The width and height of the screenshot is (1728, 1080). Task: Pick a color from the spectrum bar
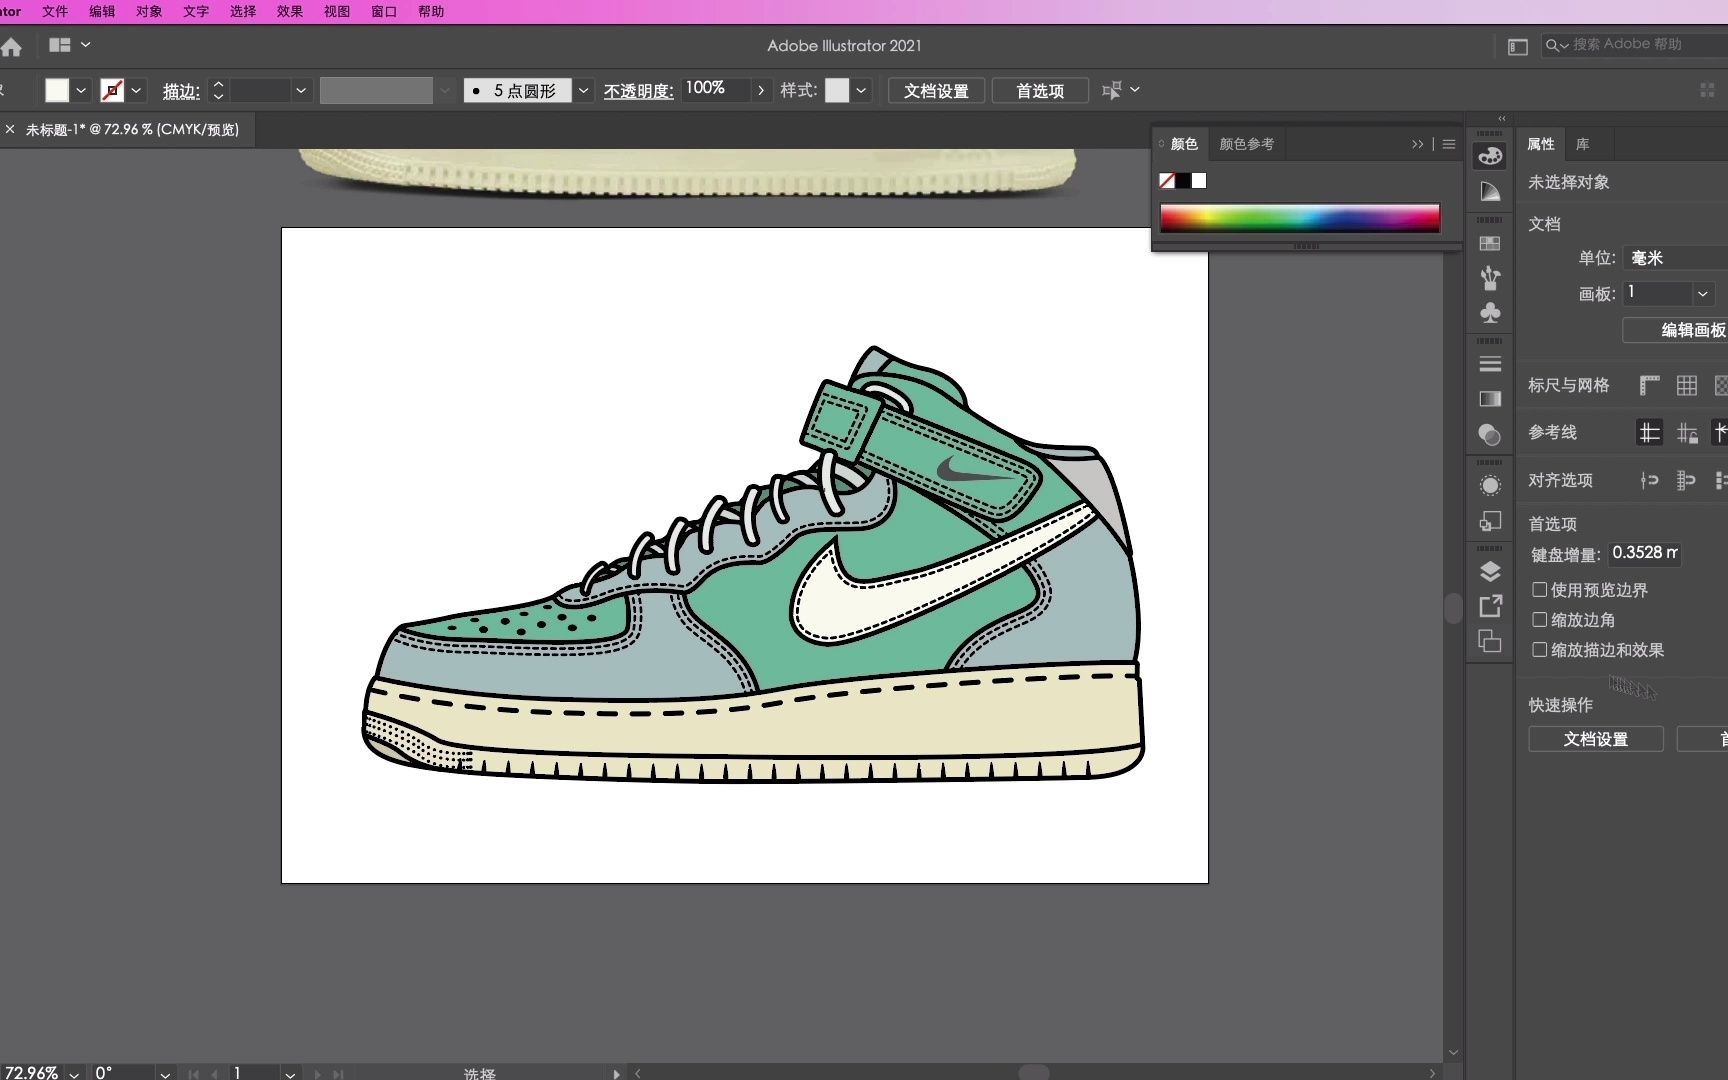[1300, 218]
